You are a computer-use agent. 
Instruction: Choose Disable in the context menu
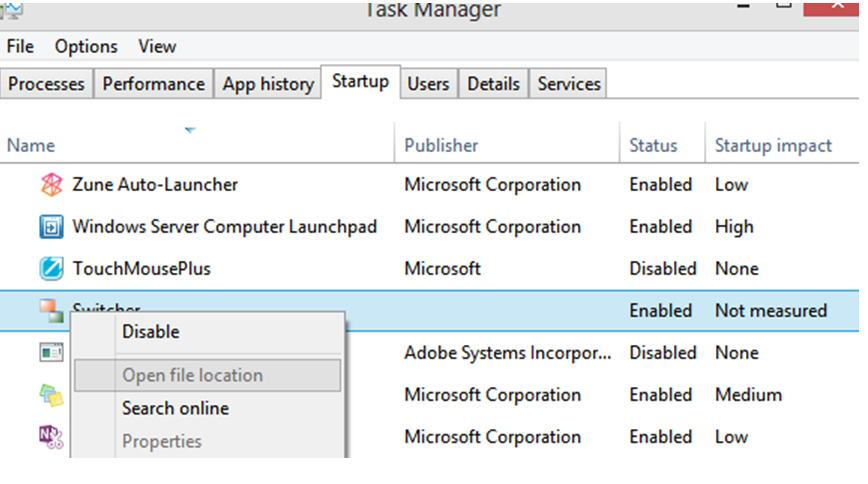point(208,332)
